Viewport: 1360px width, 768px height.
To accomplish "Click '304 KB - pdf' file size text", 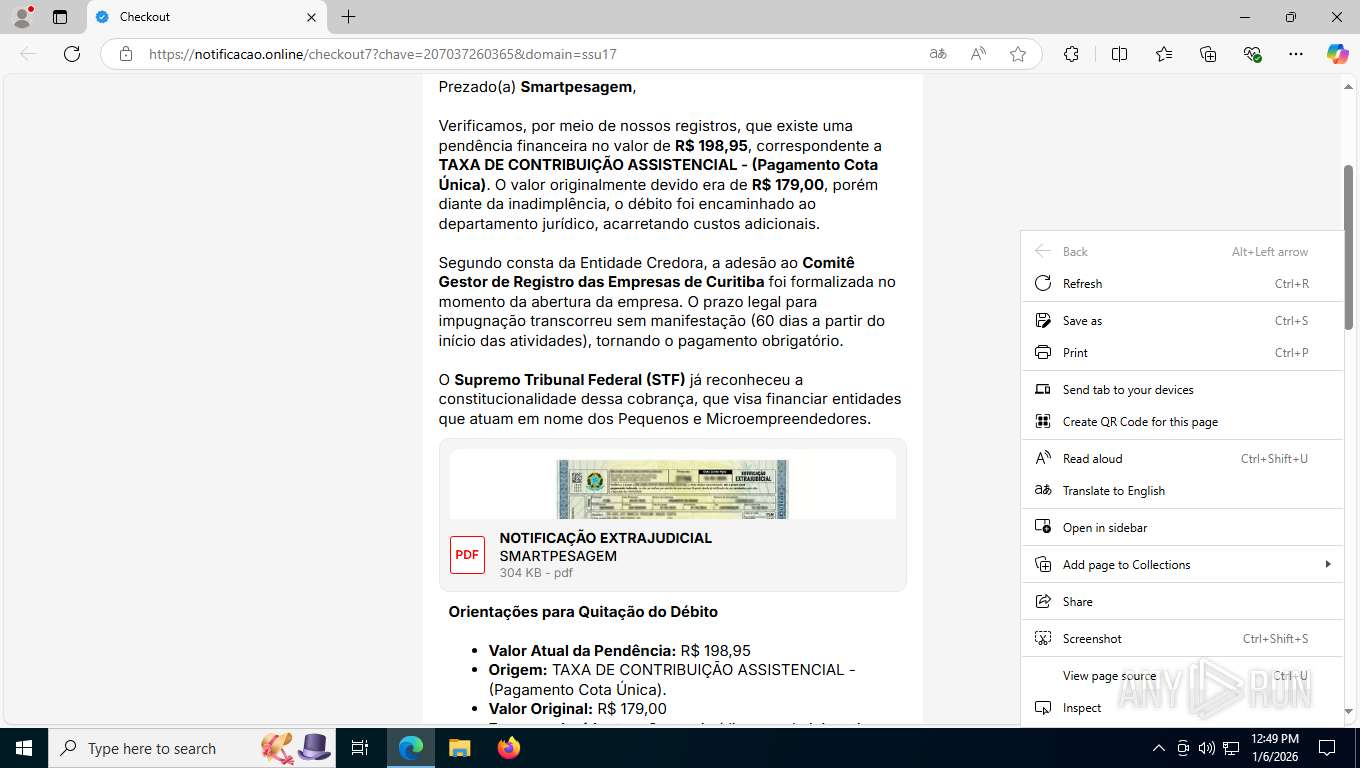I will 537,573.
